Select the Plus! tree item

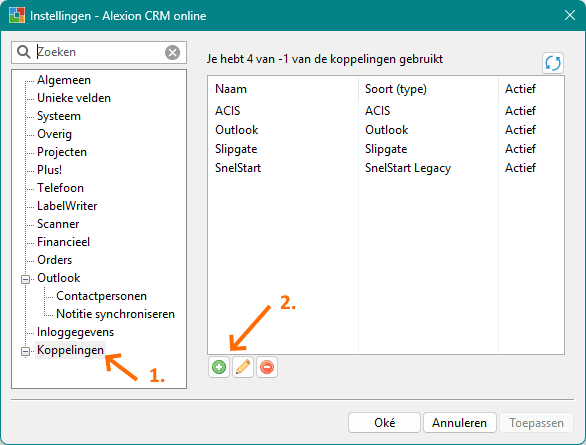[49, 170]
